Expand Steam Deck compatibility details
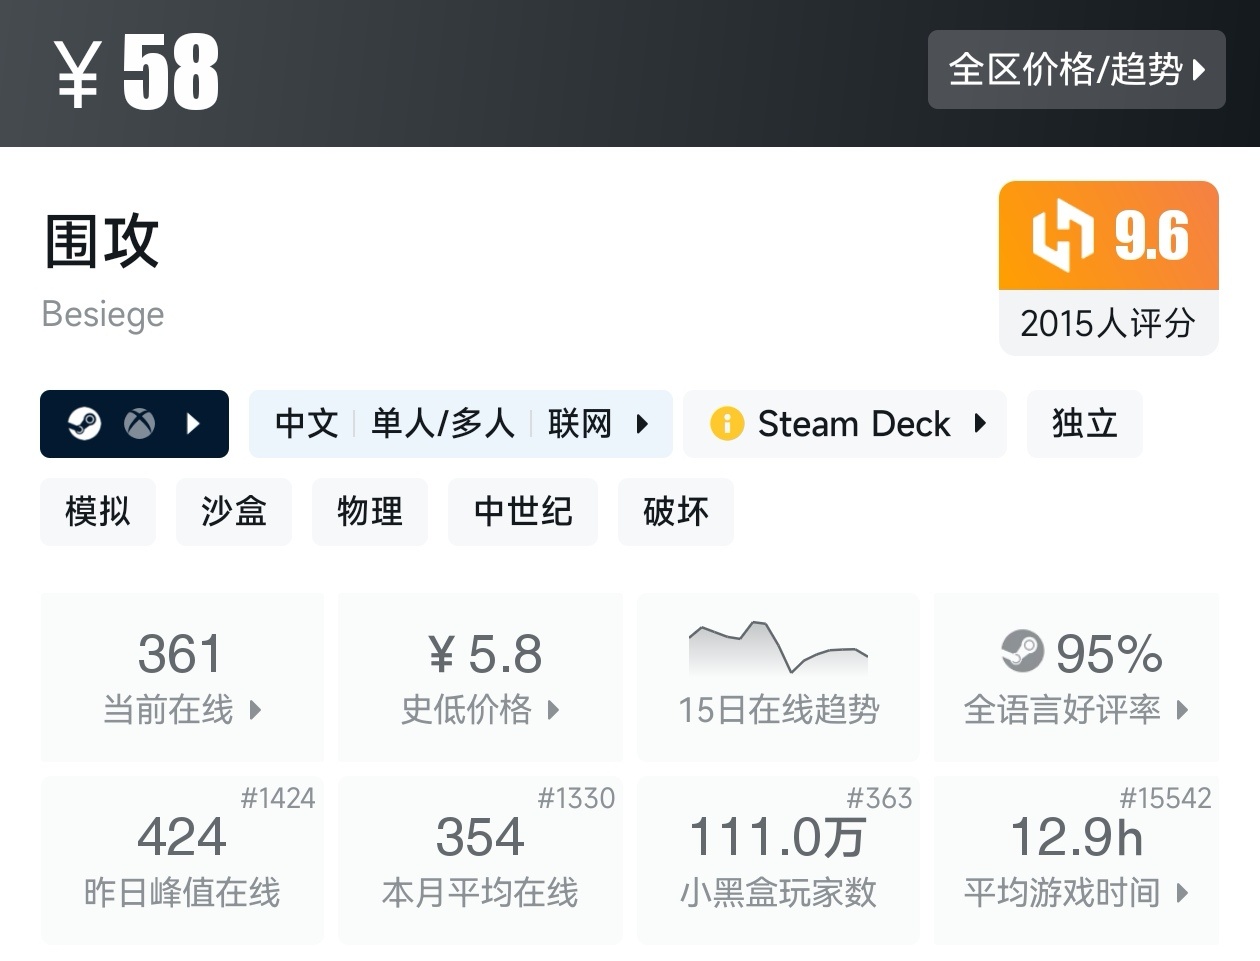Screen dimensions: 1260x961 click(980, 424)
